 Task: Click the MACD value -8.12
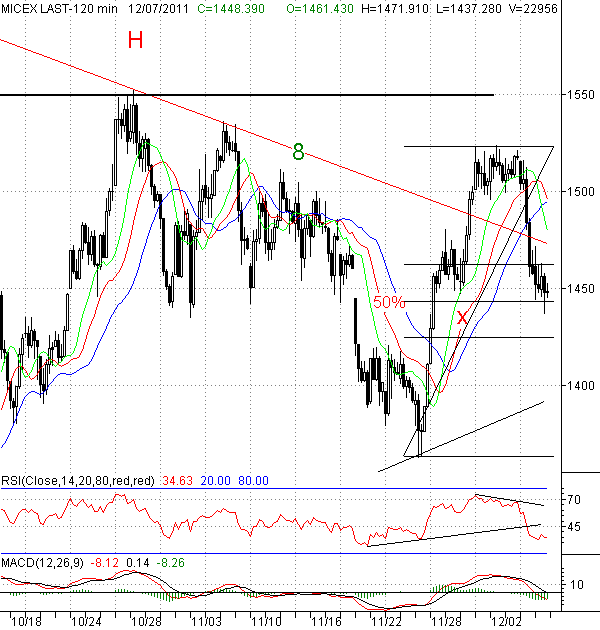coord(104,562)
